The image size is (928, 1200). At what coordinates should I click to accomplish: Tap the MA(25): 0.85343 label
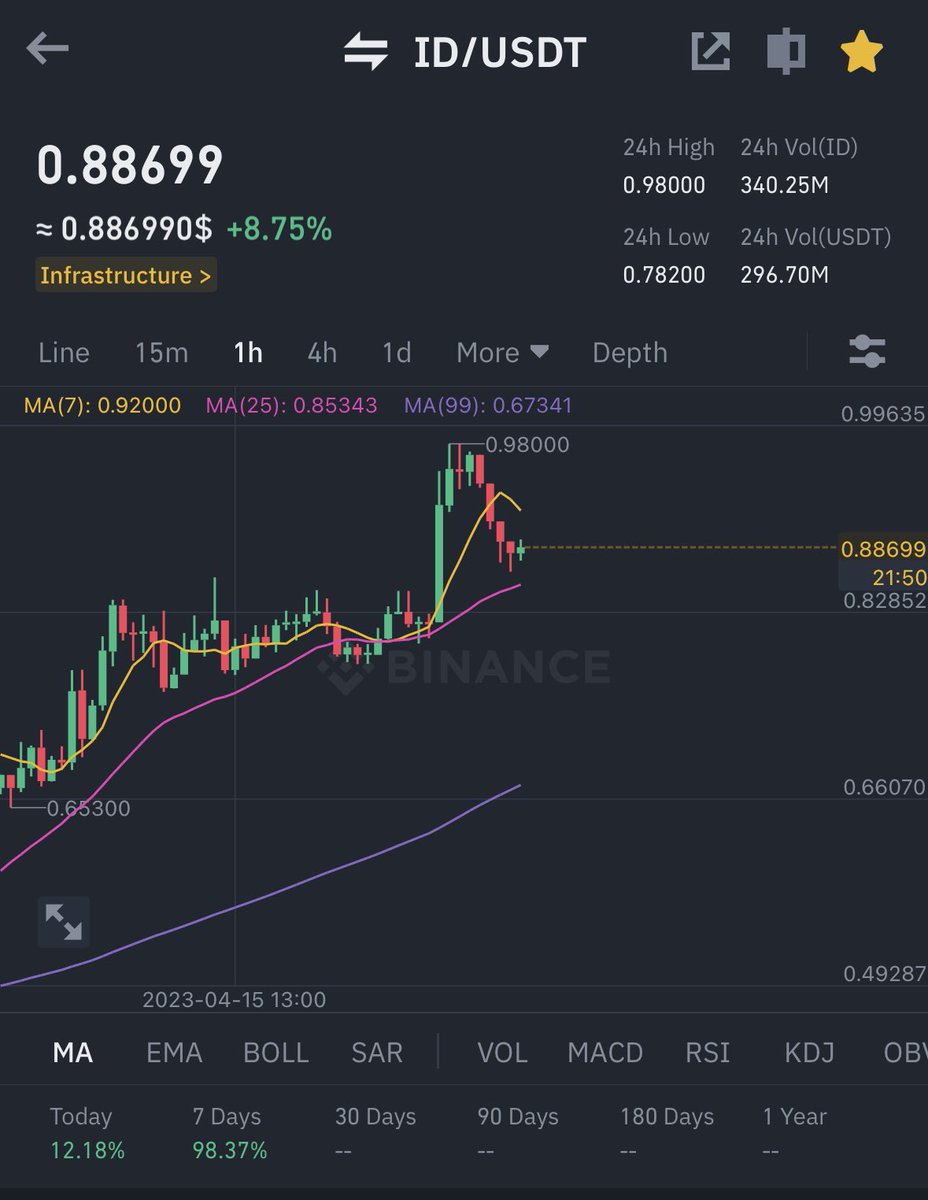coord(292,405)
